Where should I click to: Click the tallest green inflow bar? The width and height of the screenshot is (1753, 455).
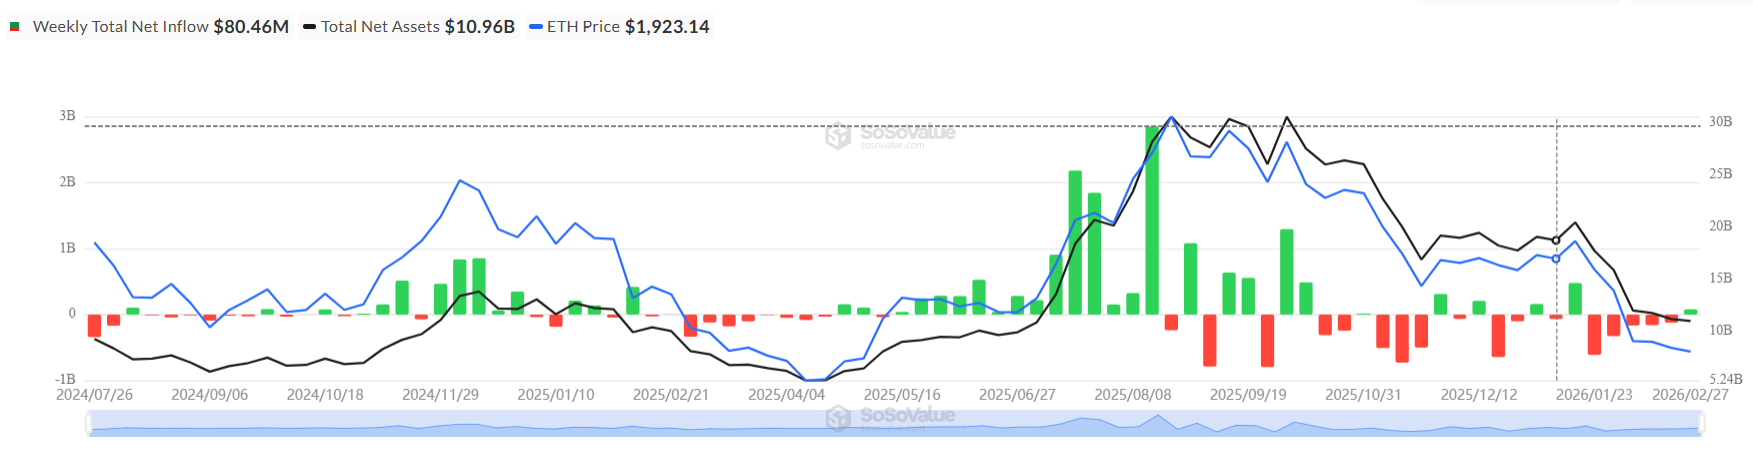coord(1152,220)
